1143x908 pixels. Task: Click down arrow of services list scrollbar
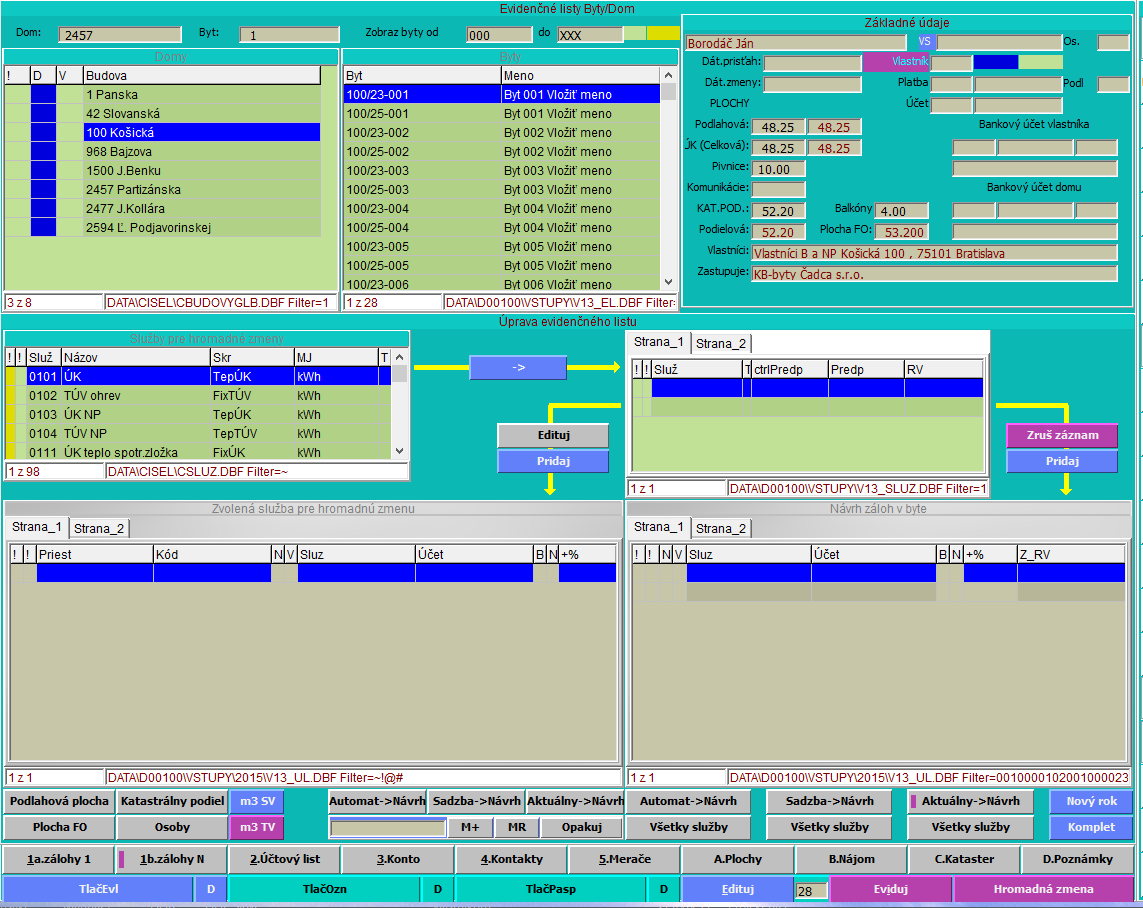[x=399, y=451]
